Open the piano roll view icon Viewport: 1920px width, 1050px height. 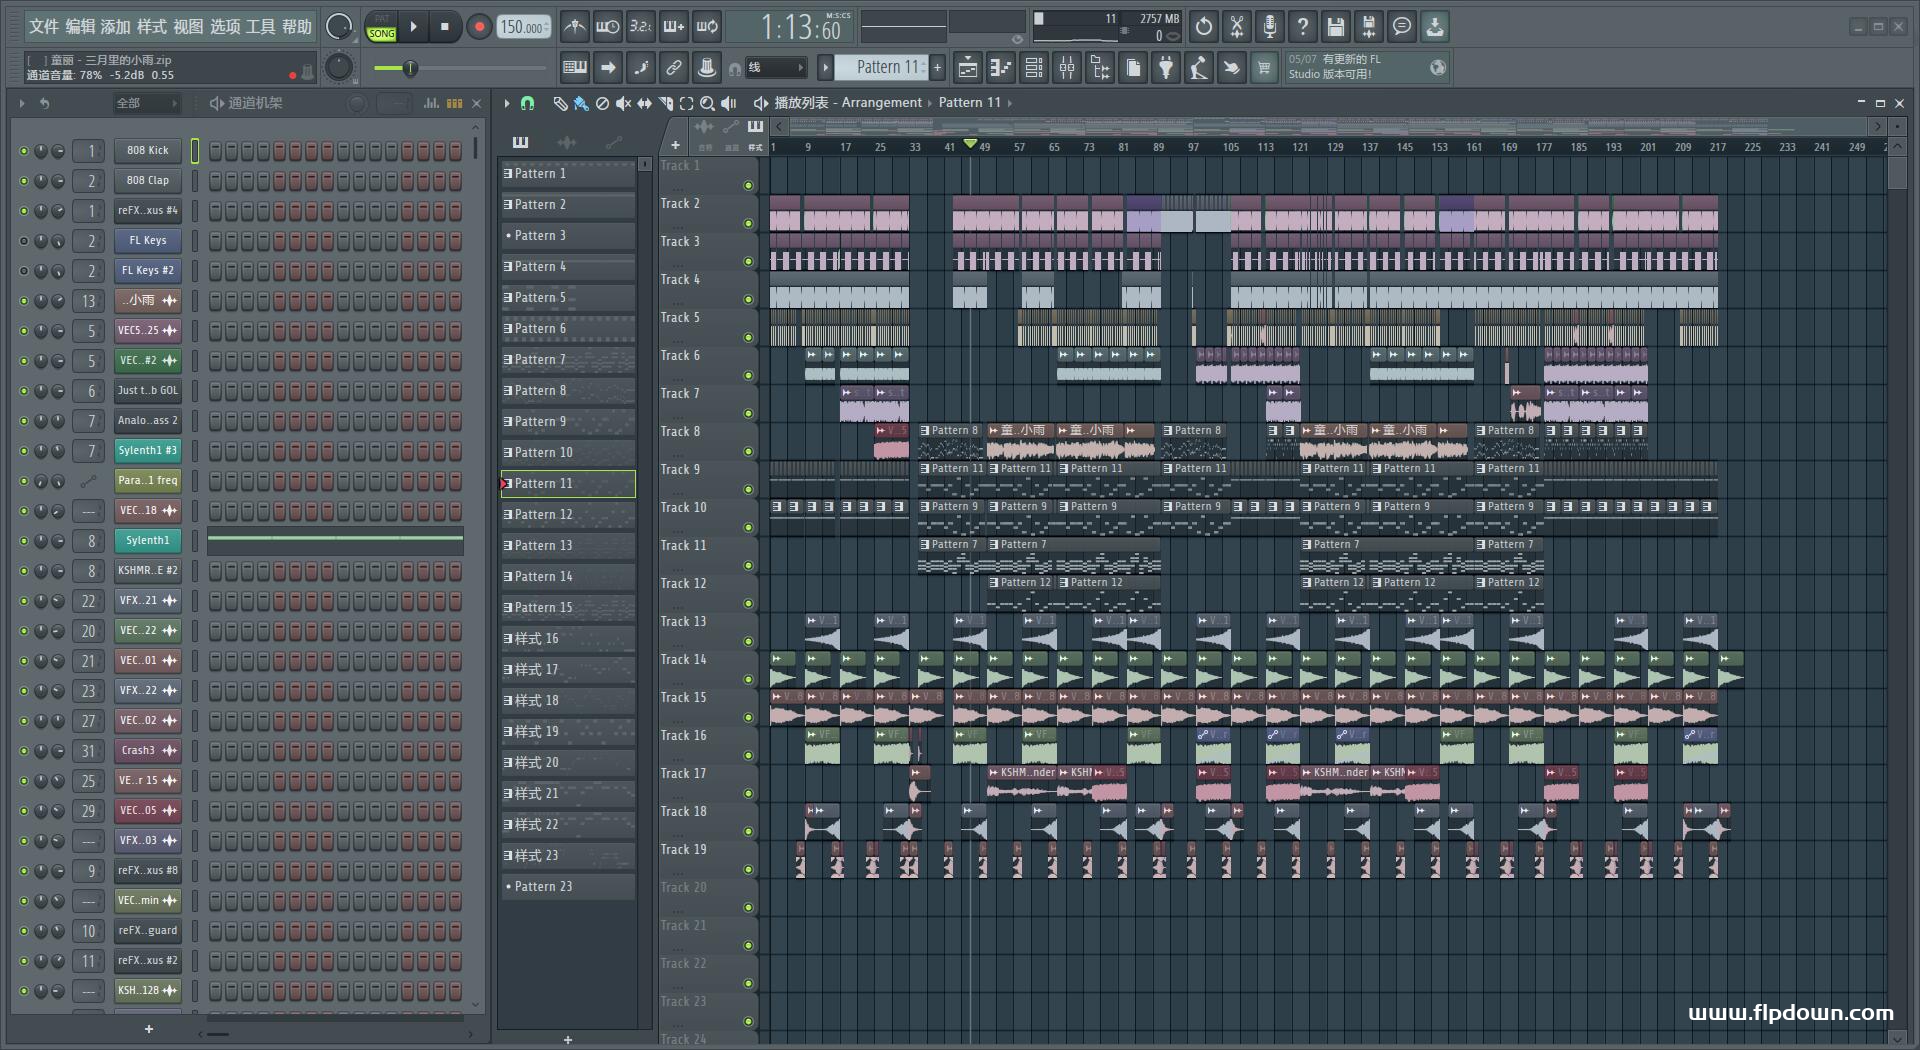tap(1001, 68)
